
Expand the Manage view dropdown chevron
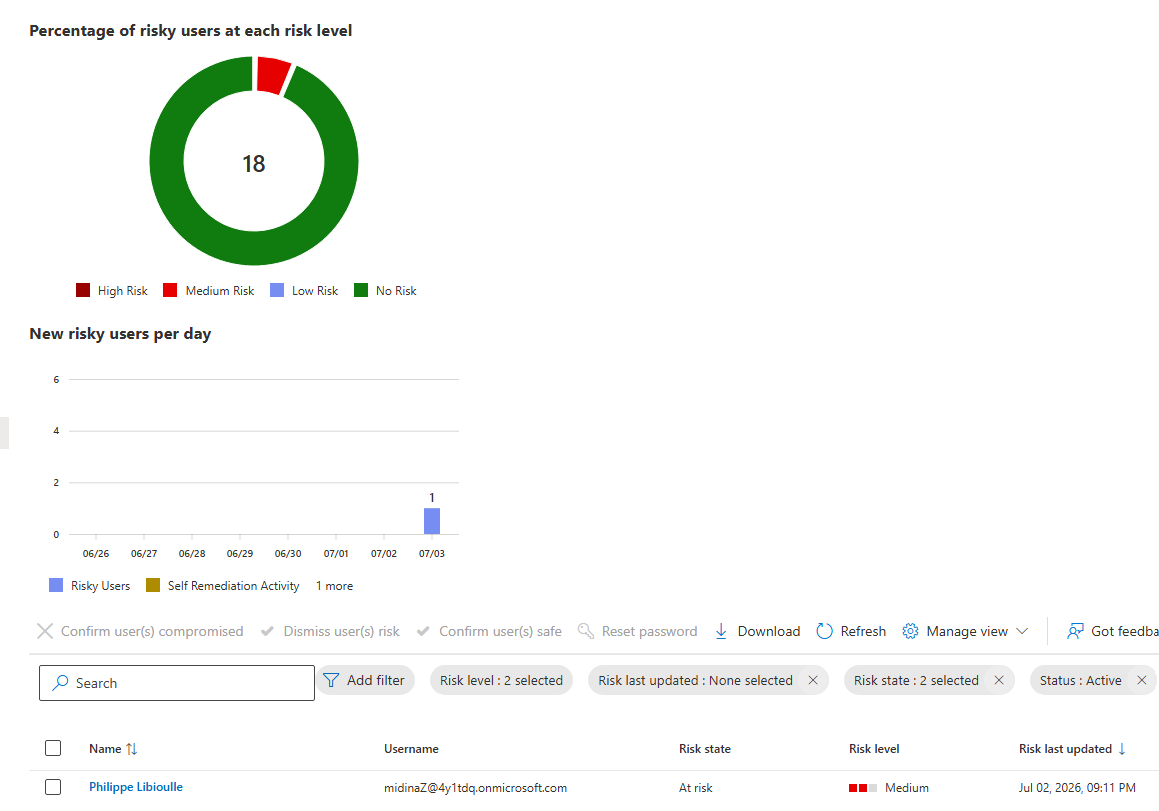point(1022,631)
